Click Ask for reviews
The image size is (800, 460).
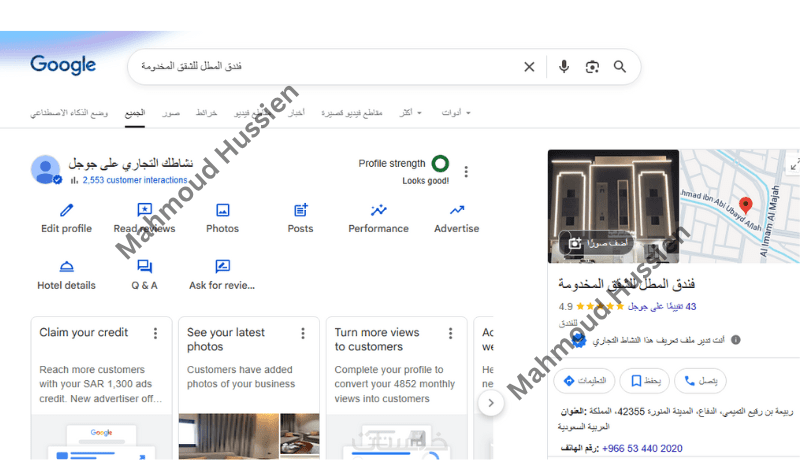click(x=222, y=275)
